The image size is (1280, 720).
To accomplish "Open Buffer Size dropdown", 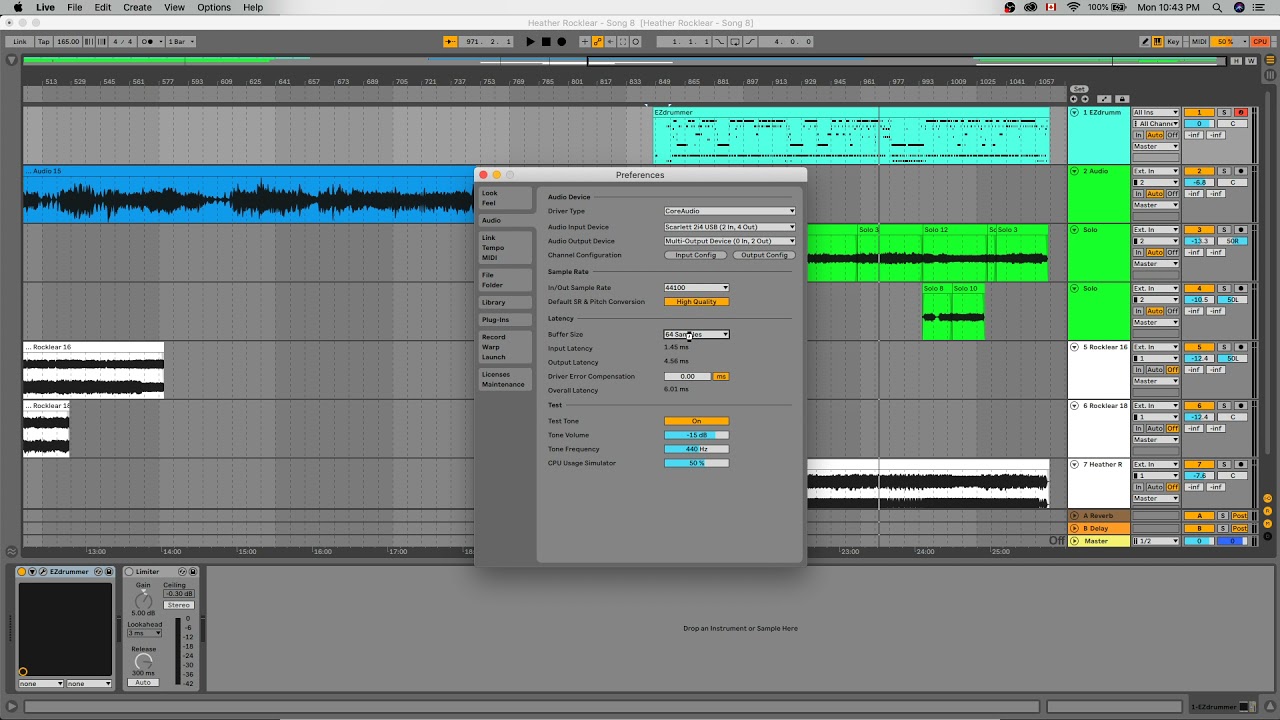I will (x=696, y=334).
